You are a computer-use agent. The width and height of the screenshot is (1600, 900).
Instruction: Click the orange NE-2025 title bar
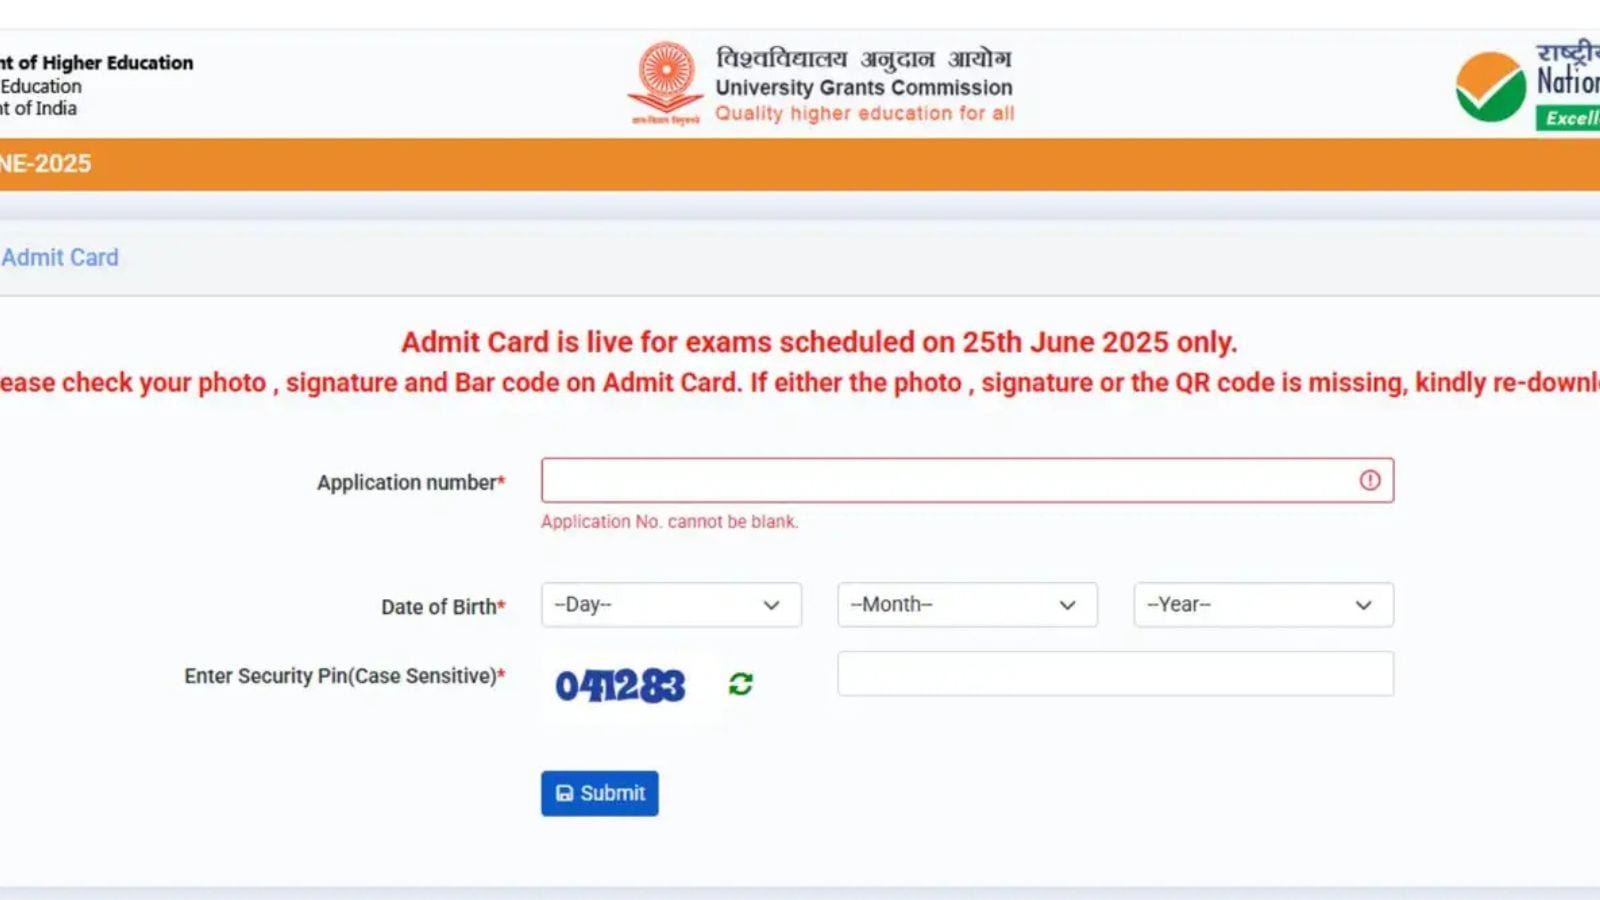[x=800, y=164]
